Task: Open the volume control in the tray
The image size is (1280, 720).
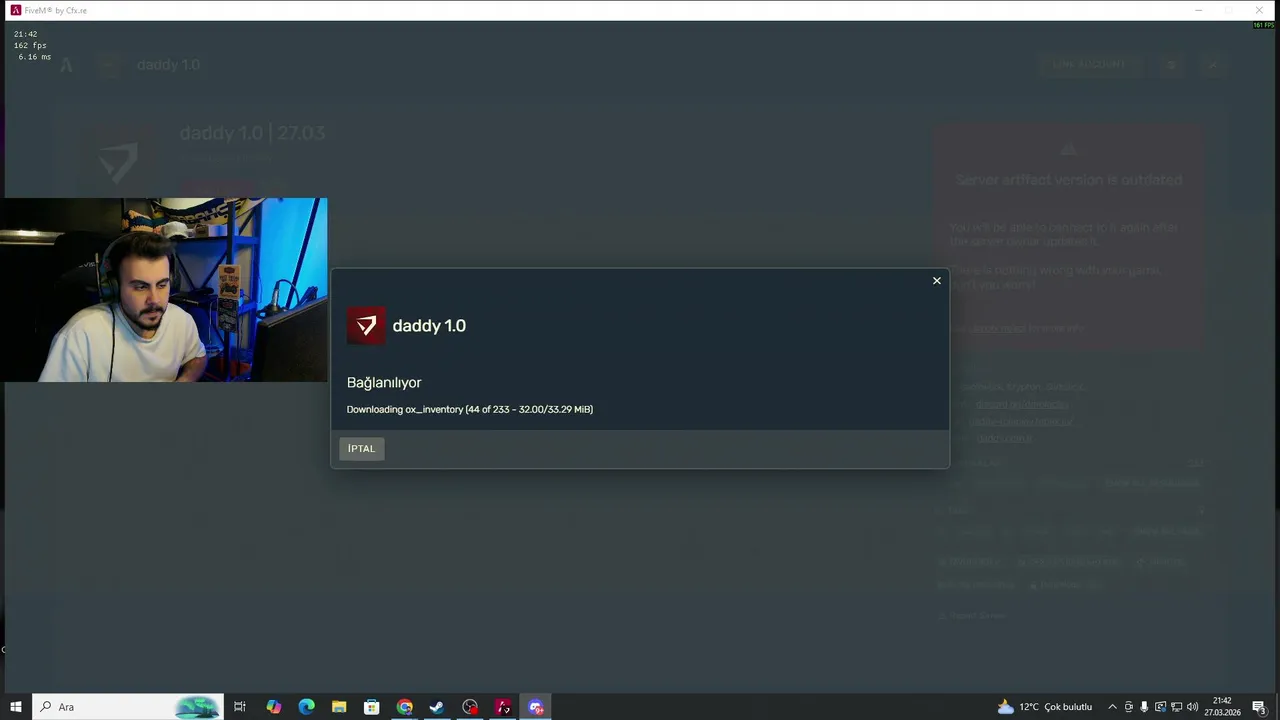Action: pyautogui.click(x=1192, y=707)
